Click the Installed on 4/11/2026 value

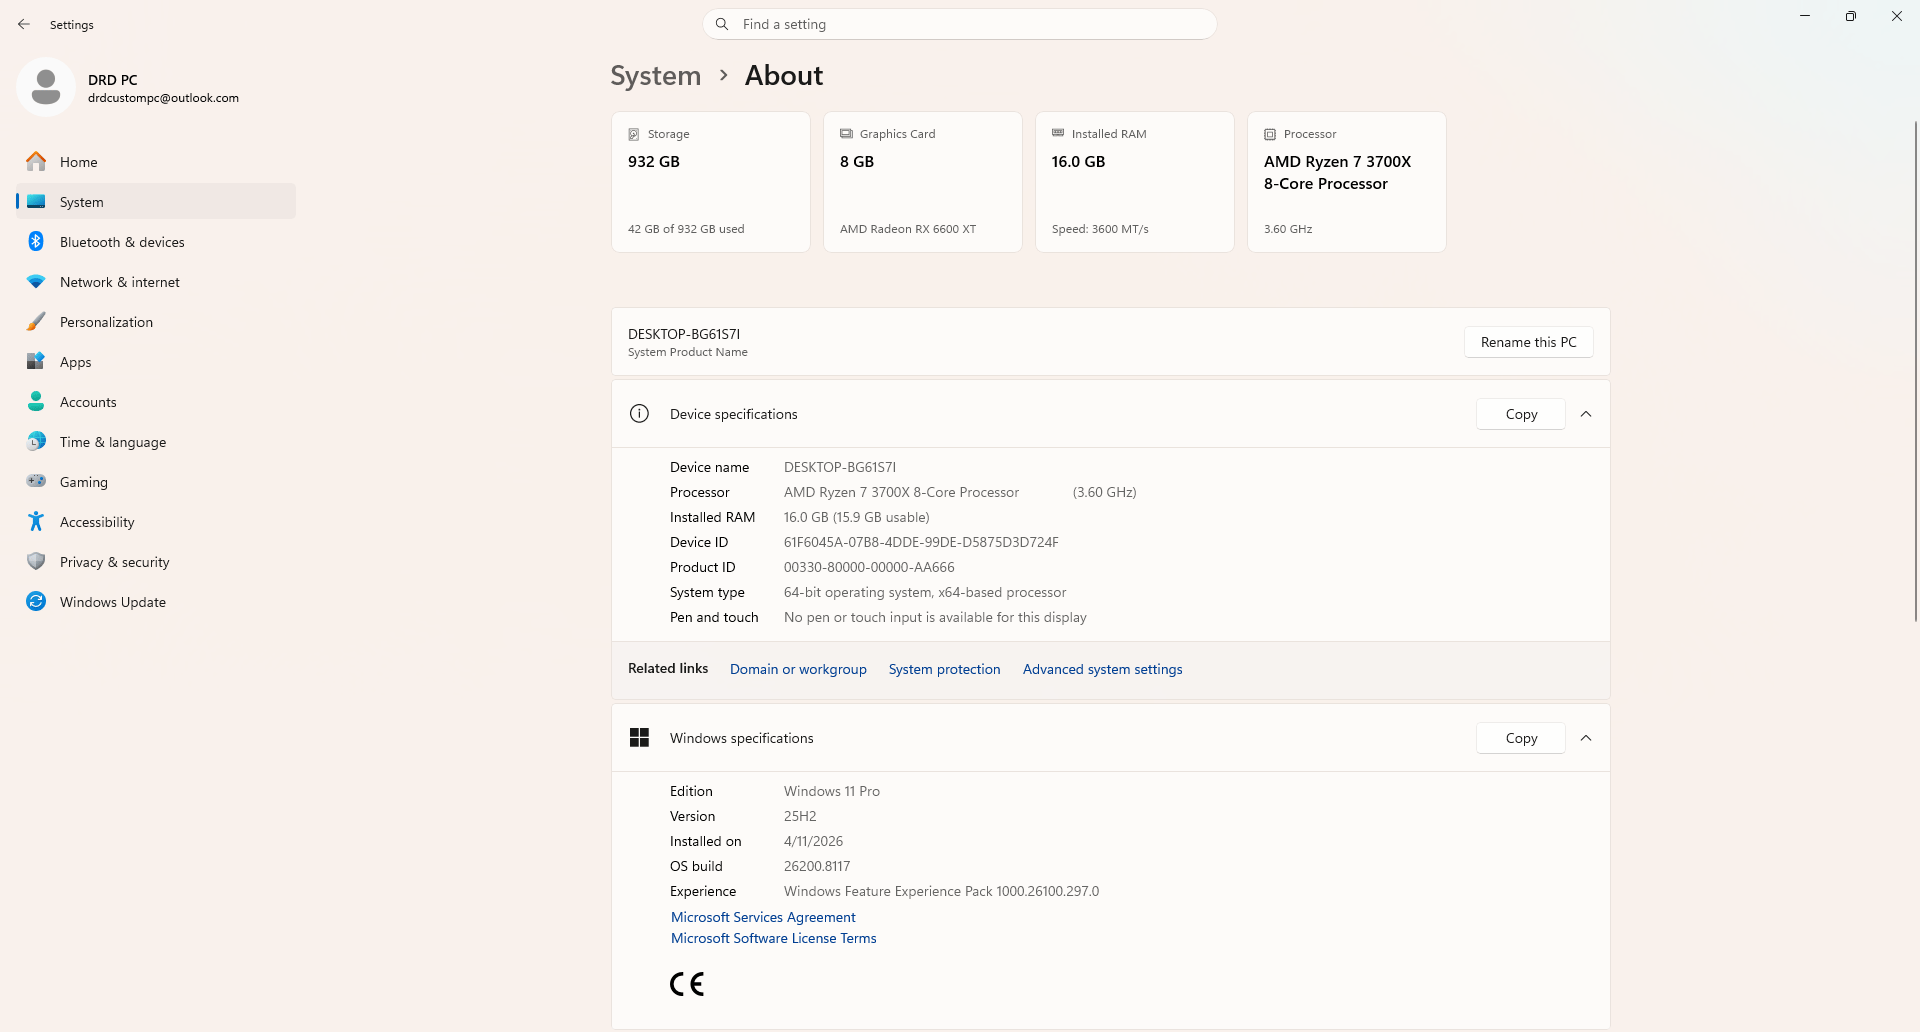813,841
